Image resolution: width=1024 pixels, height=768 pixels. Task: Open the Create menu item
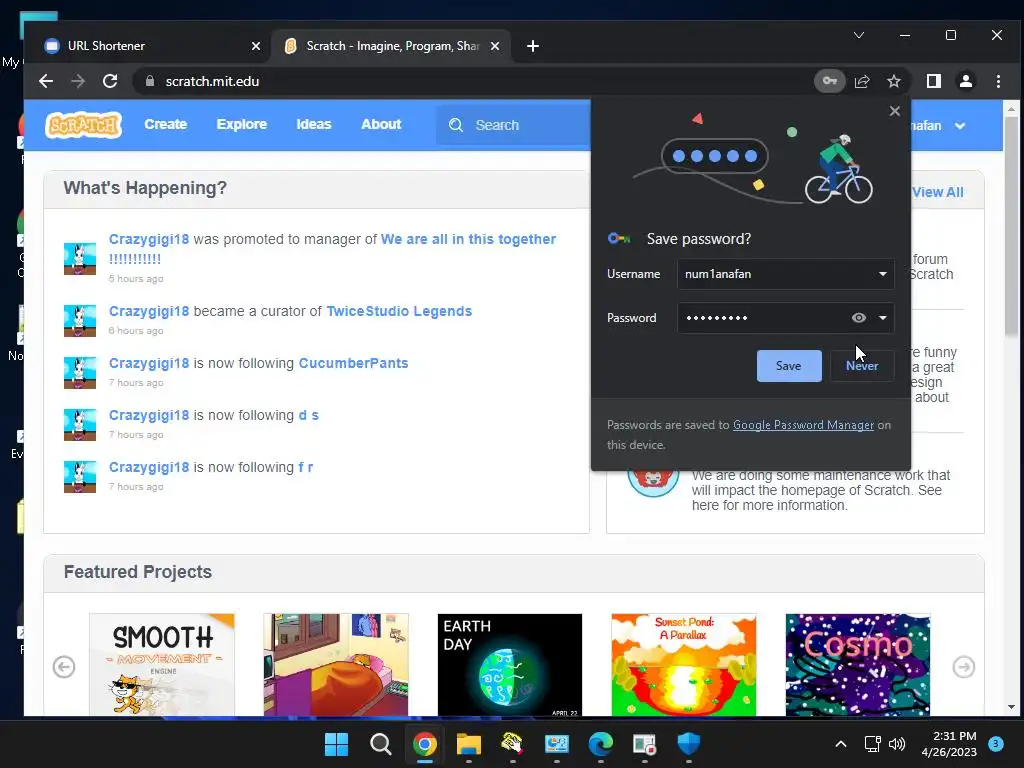[x=166, y=124]
